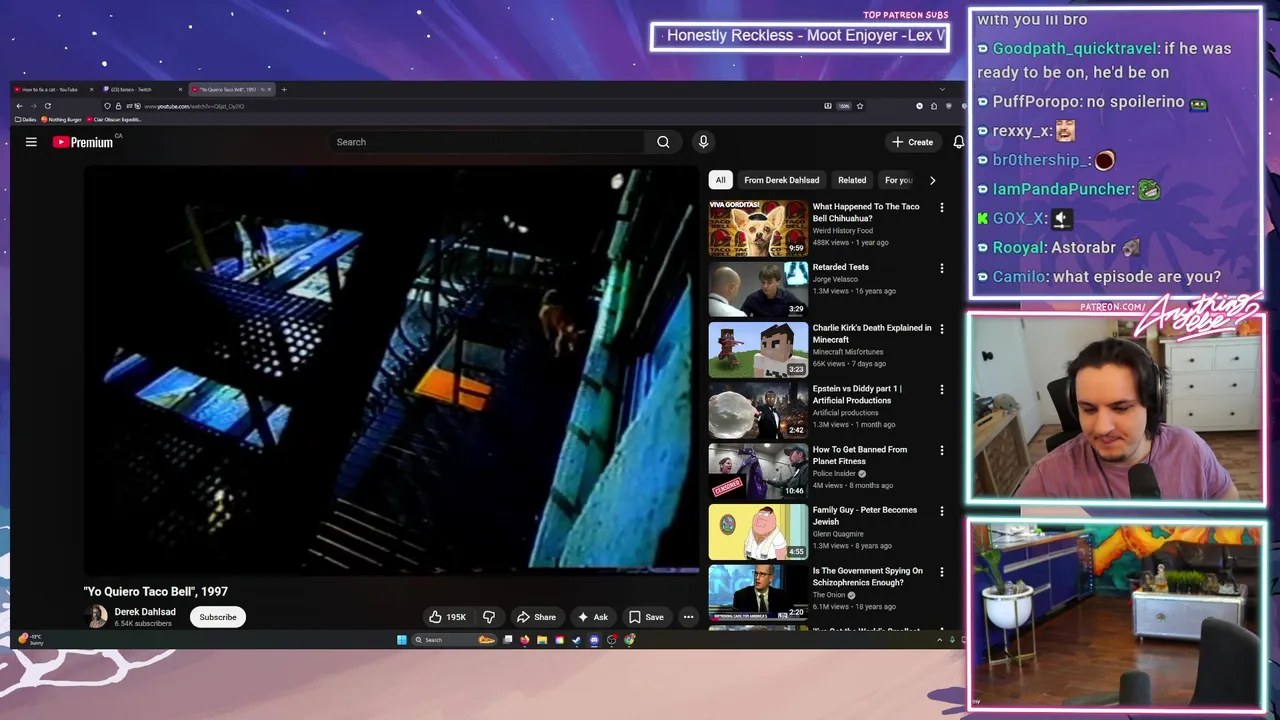Open options for Family Guy Peter video
This screenshot has width=1280, height=720.
941,510
